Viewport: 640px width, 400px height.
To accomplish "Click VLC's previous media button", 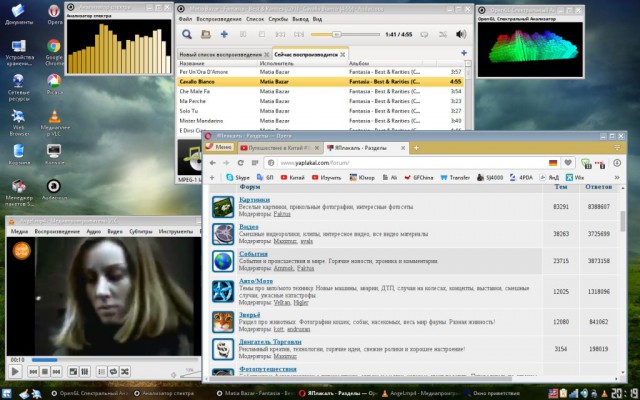I will click(x=33, y=372).
